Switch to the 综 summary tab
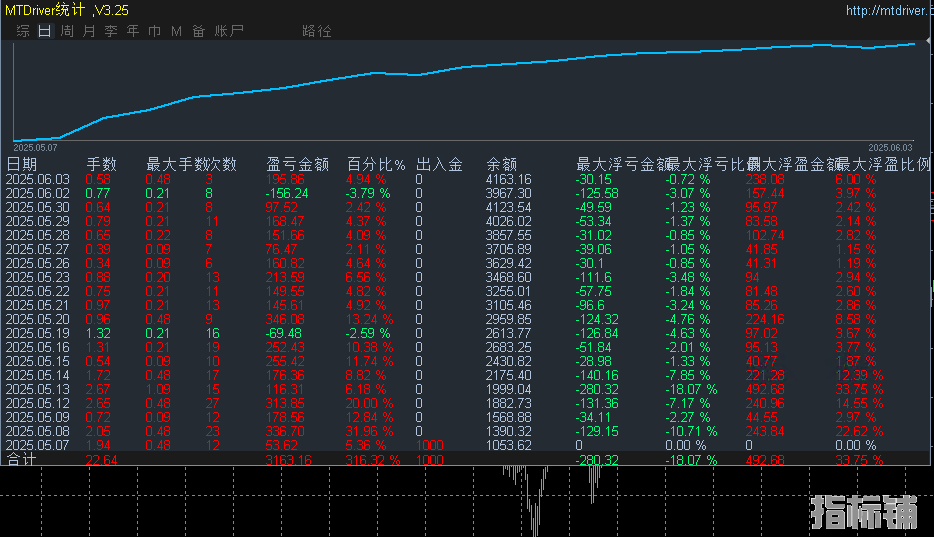The height and width of the screenshot is (537, 934). click(23, 31)
